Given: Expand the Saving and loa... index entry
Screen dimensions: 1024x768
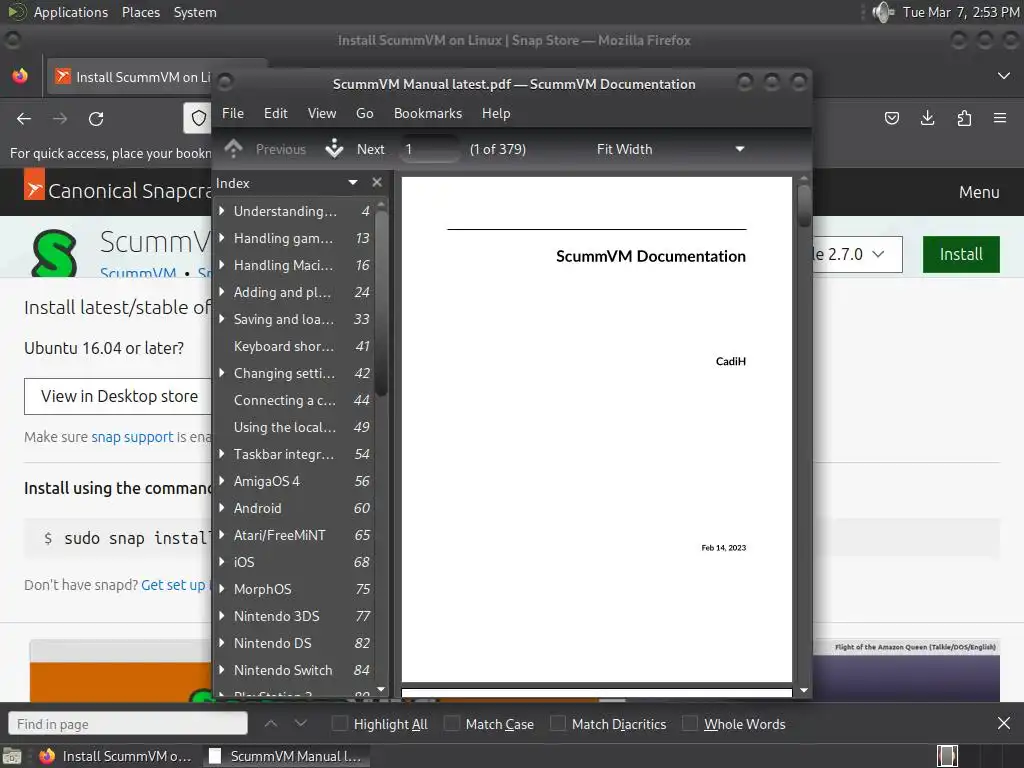Looking at the screenshot, I should click(x=221, y=319).
